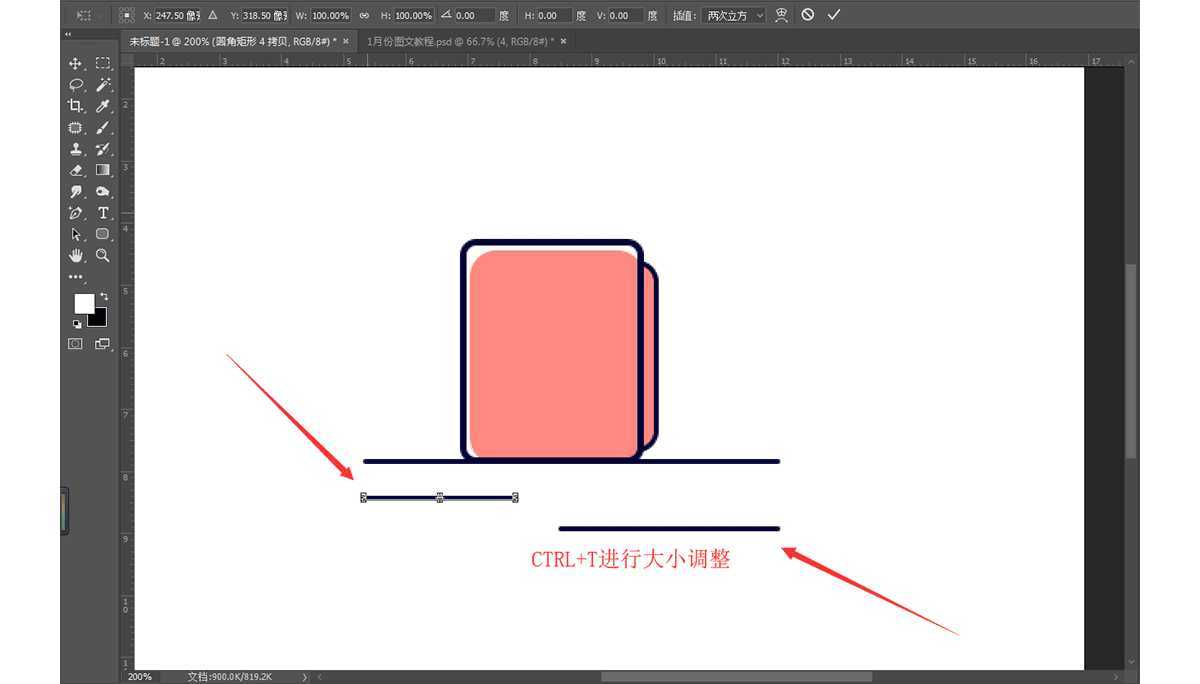Switch to warp transform mode
This screenshot has width=1200, height=684.
coord(782,15)
